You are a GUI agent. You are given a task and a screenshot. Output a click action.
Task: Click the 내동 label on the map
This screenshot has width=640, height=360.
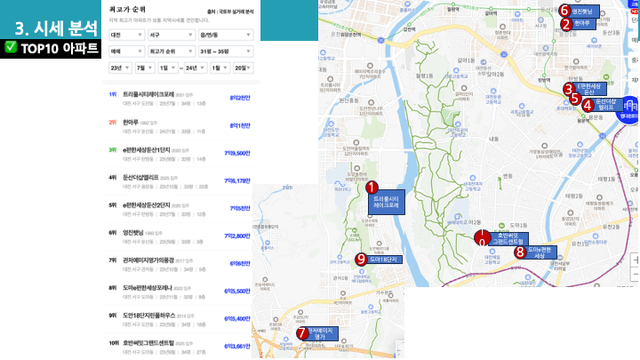[493, 139]
